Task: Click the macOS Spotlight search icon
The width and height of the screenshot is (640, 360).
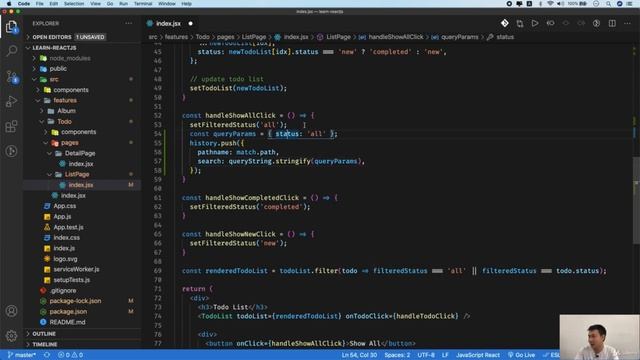Action: (608, 4)
